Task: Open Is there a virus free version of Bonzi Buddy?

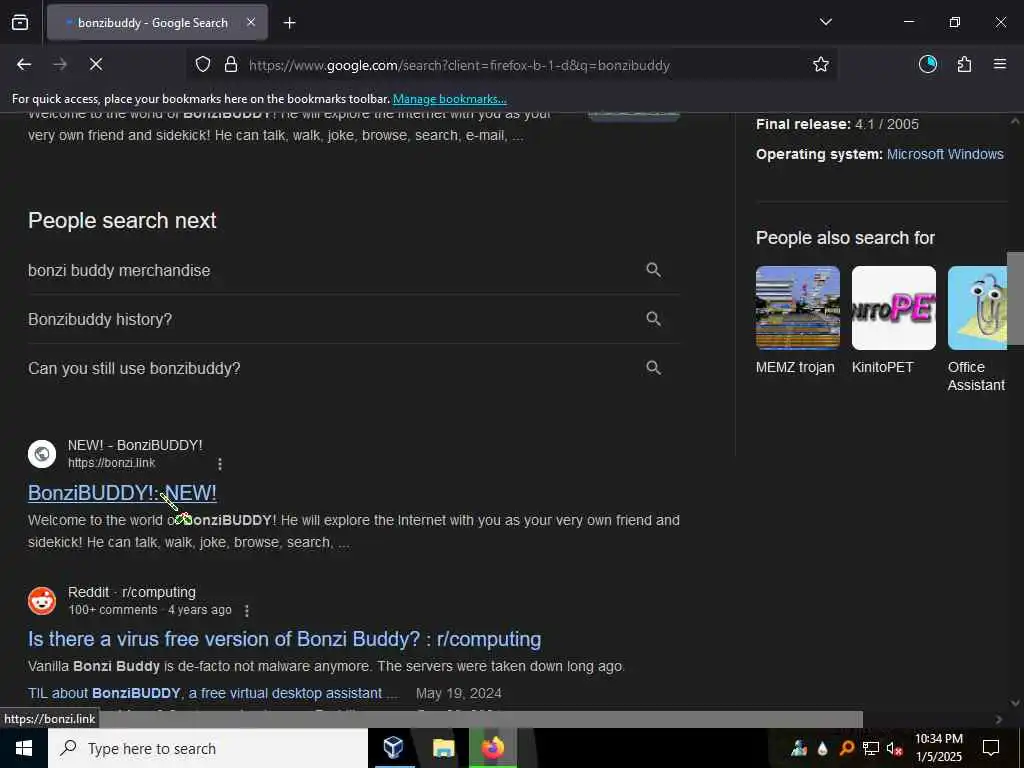Action: click(x=284, y=639)
